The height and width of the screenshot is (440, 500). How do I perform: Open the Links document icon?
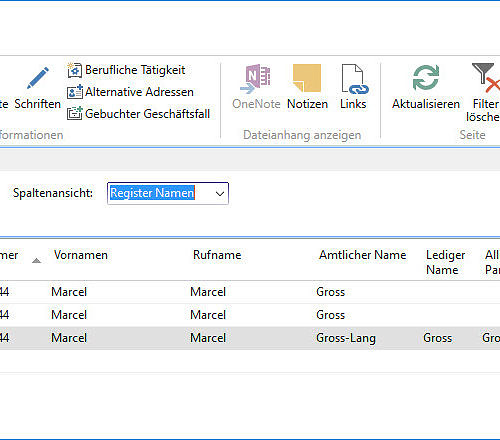click(354, 79)
